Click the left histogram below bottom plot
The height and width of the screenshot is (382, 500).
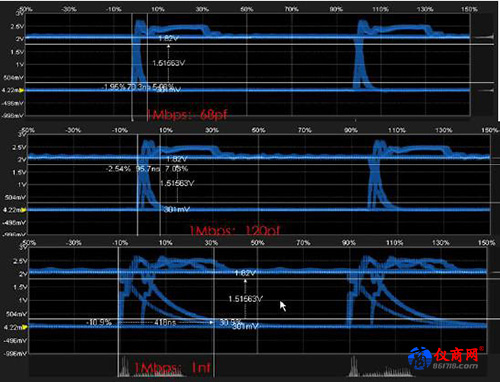pos(152,367)
